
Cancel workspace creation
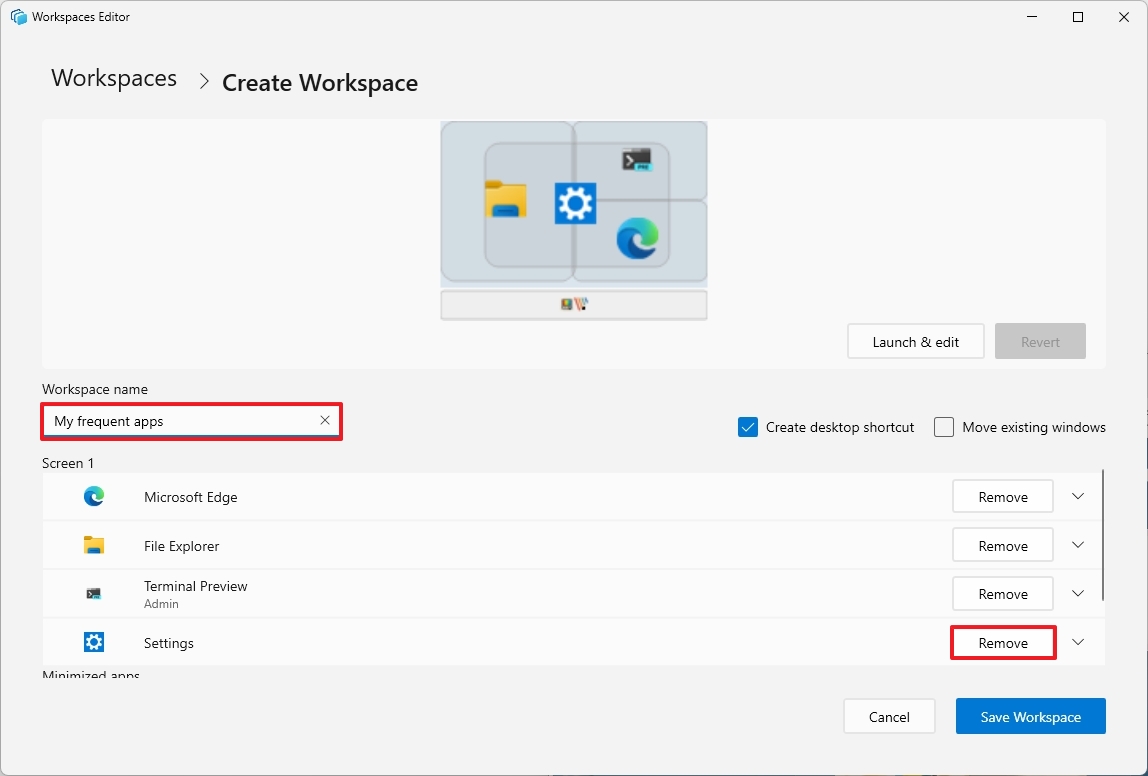(888, 716)
